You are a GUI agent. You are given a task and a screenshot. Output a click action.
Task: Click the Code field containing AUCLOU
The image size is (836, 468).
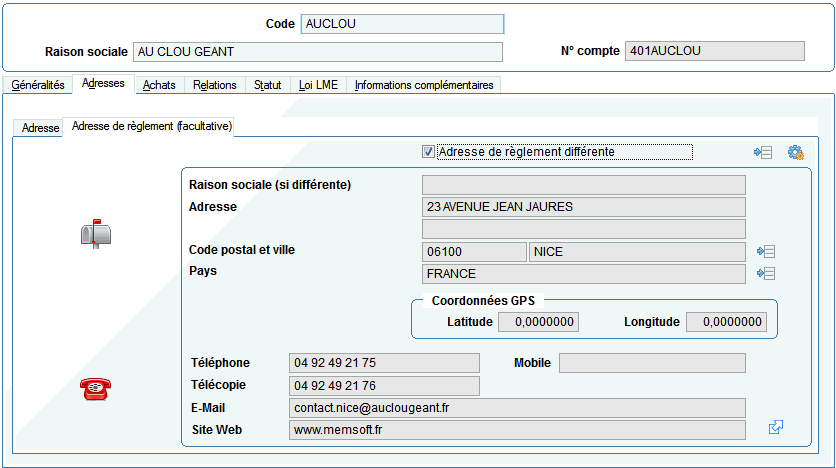[402, 24]
